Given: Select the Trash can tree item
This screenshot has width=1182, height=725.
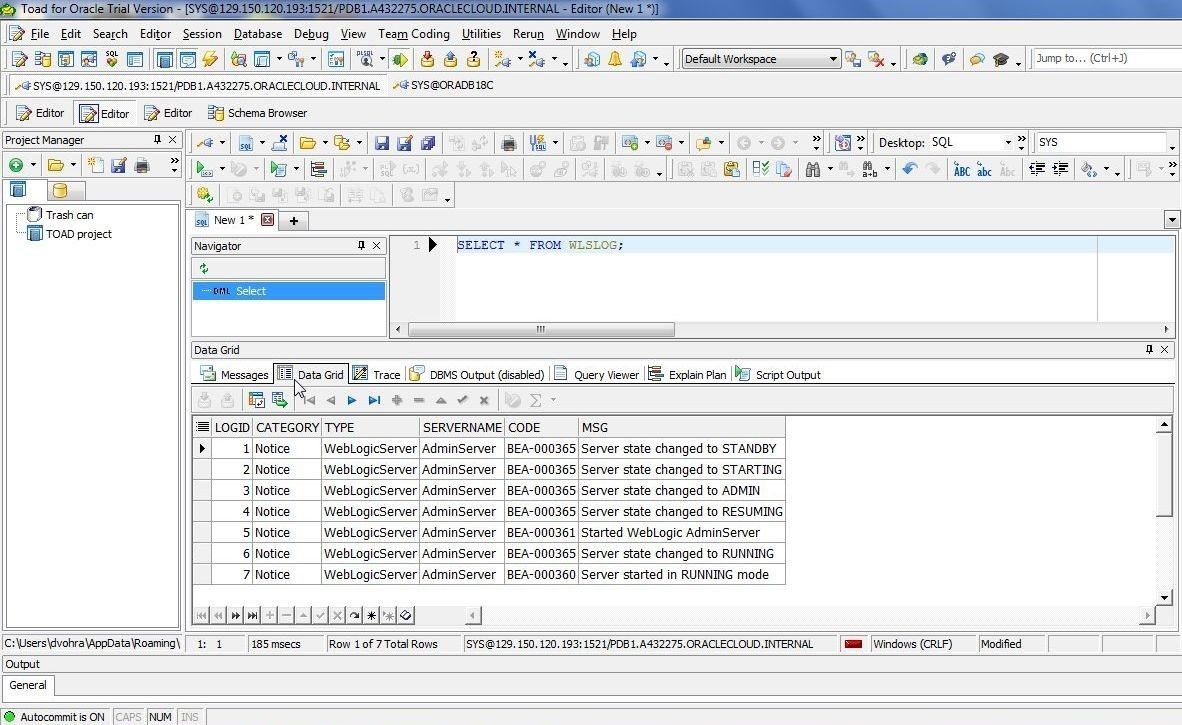Looking at the screenshot, I should pyautogui.click(x=60, y=215).
